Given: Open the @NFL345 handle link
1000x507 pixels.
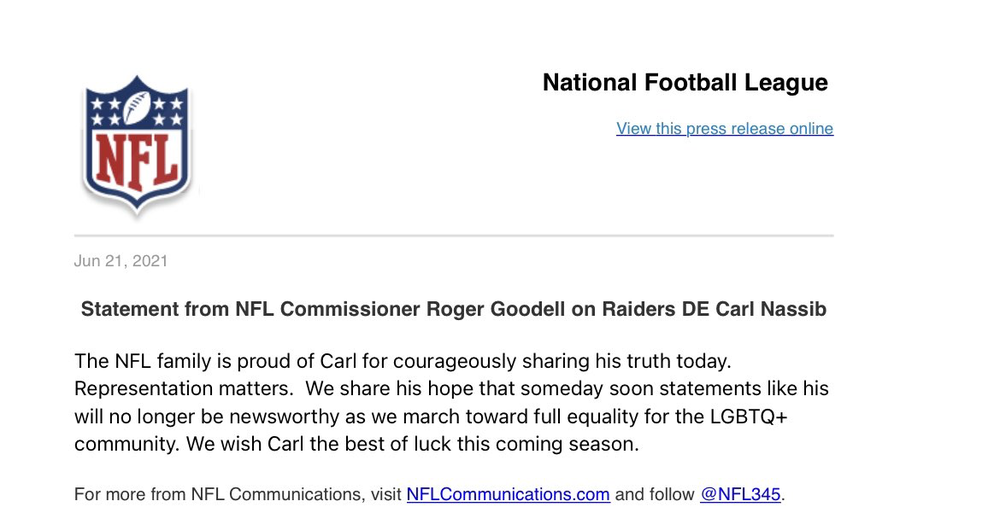Looking at the screenshot, I should 740,494.
